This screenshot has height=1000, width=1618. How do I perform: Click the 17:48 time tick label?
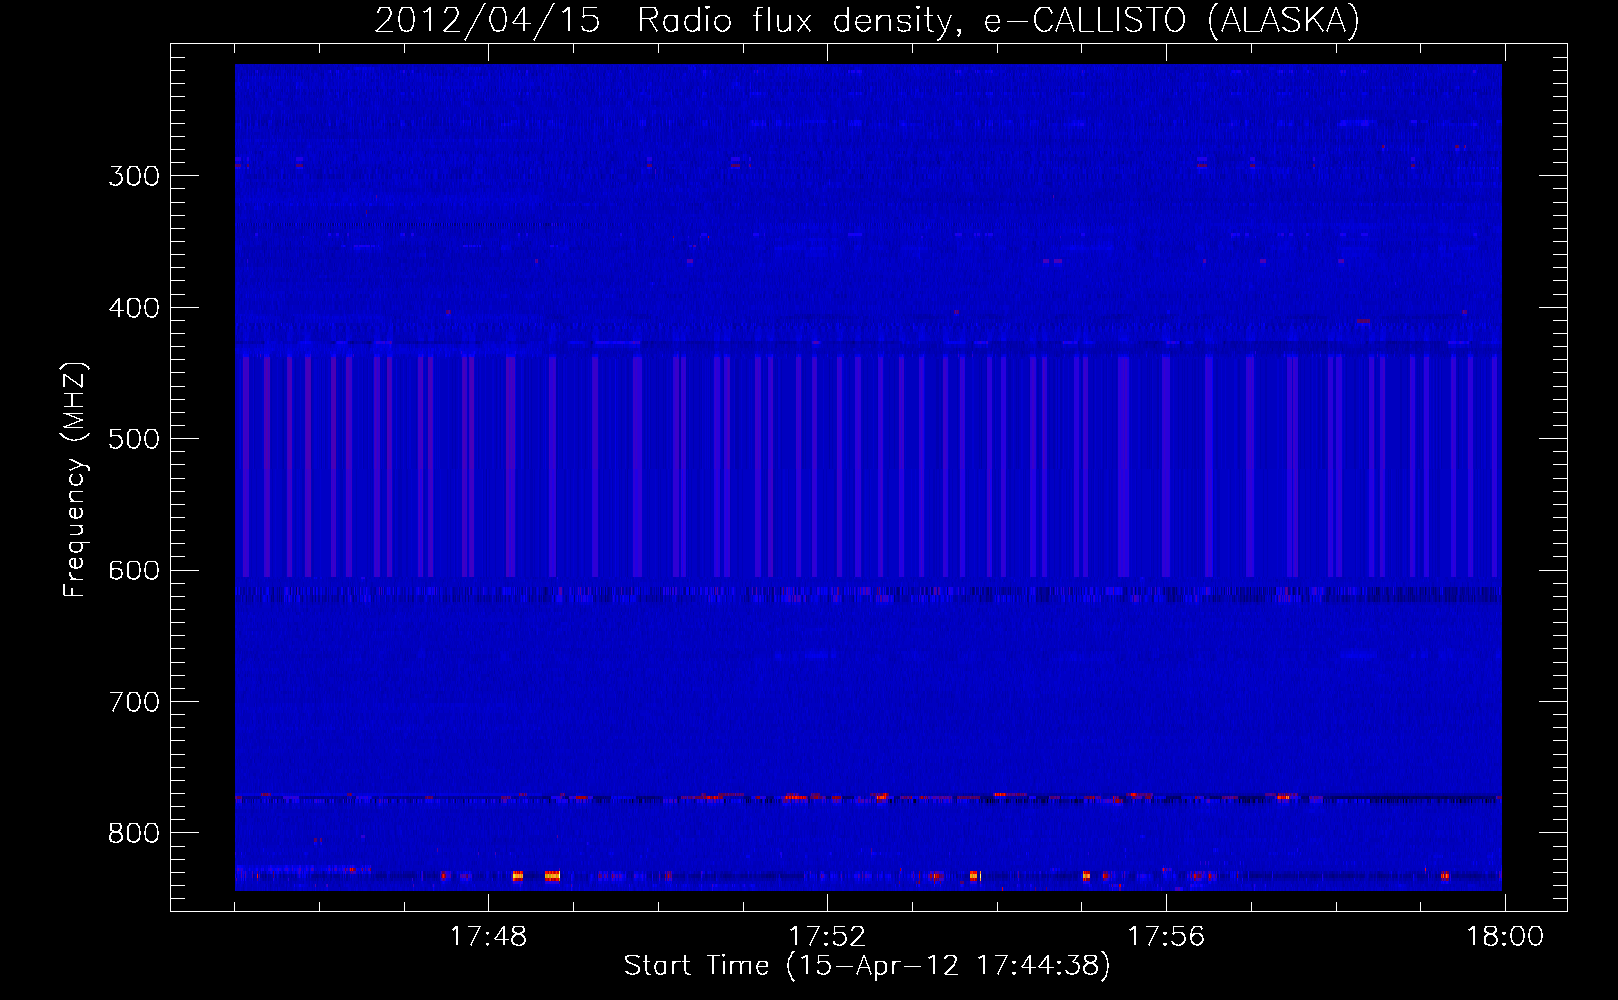488,937
